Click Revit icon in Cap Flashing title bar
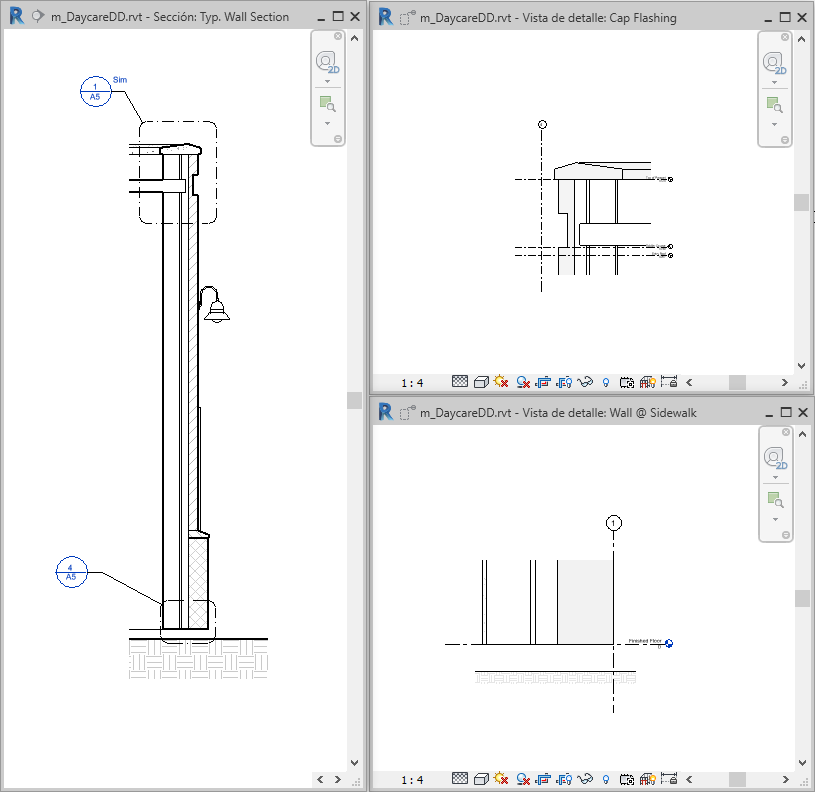Screen dimensions: 815x792 [385, 17]
